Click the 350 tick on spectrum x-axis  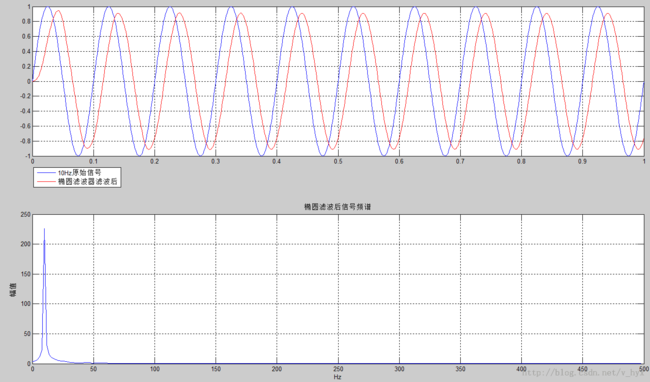pos(461,369)
